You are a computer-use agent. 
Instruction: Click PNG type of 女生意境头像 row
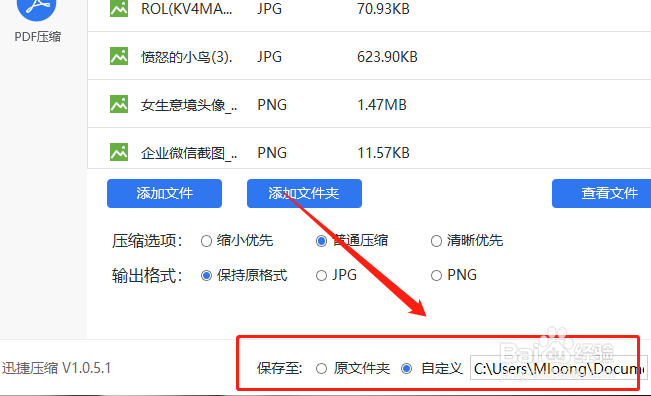pos(272,105)
